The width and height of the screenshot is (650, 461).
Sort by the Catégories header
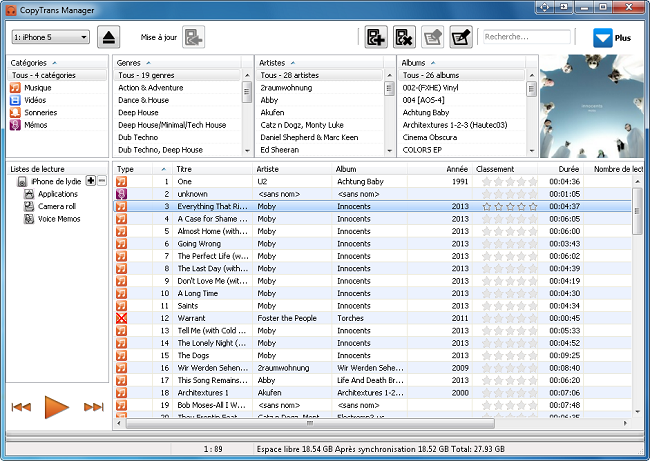57,63
